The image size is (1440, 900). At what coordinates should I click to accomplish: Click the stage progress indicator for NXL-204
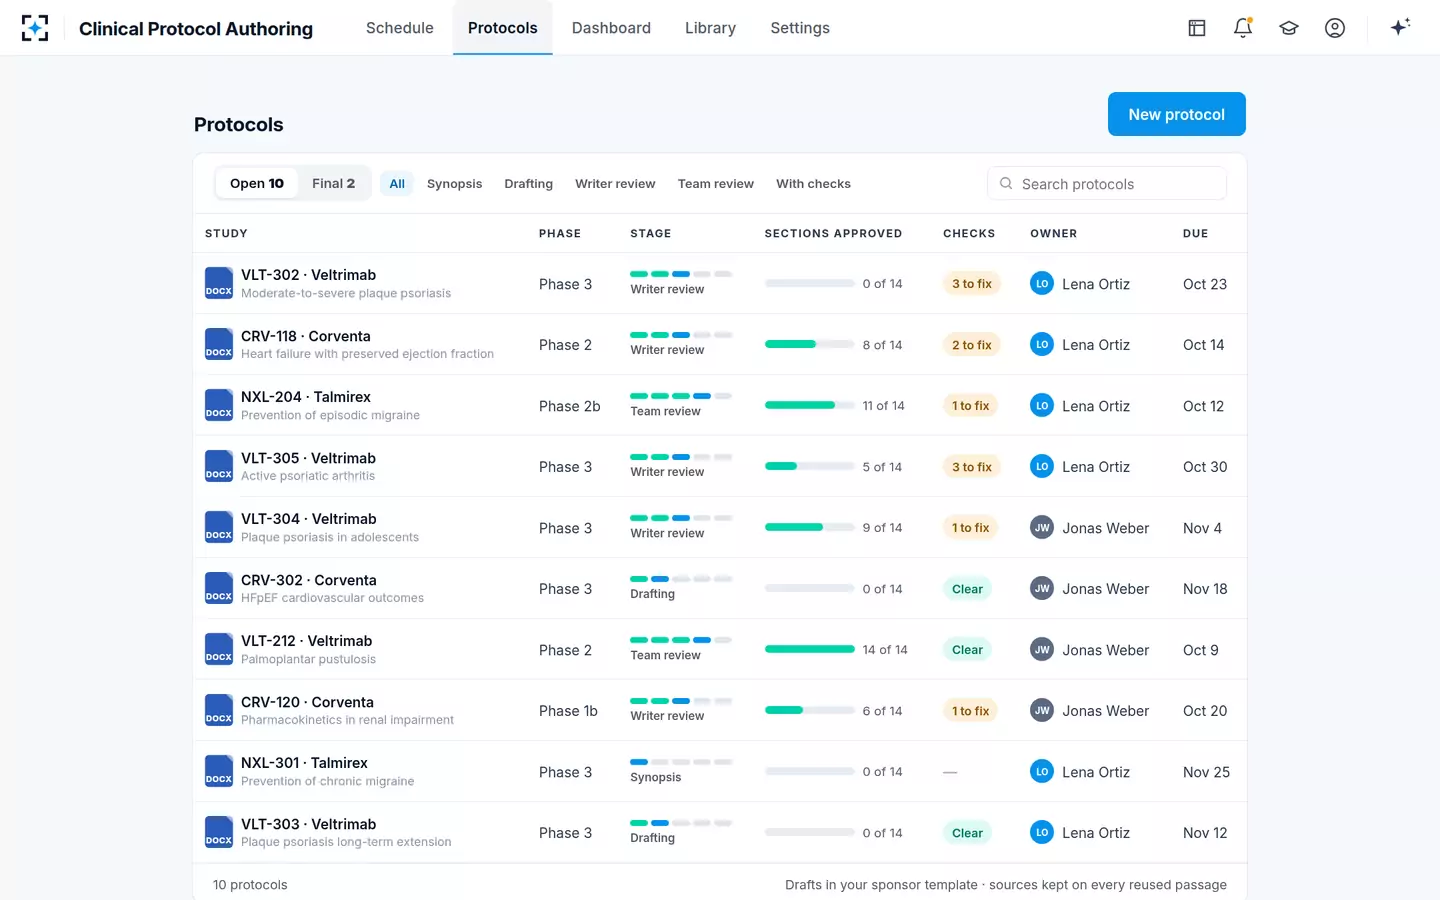coord(681,396)
